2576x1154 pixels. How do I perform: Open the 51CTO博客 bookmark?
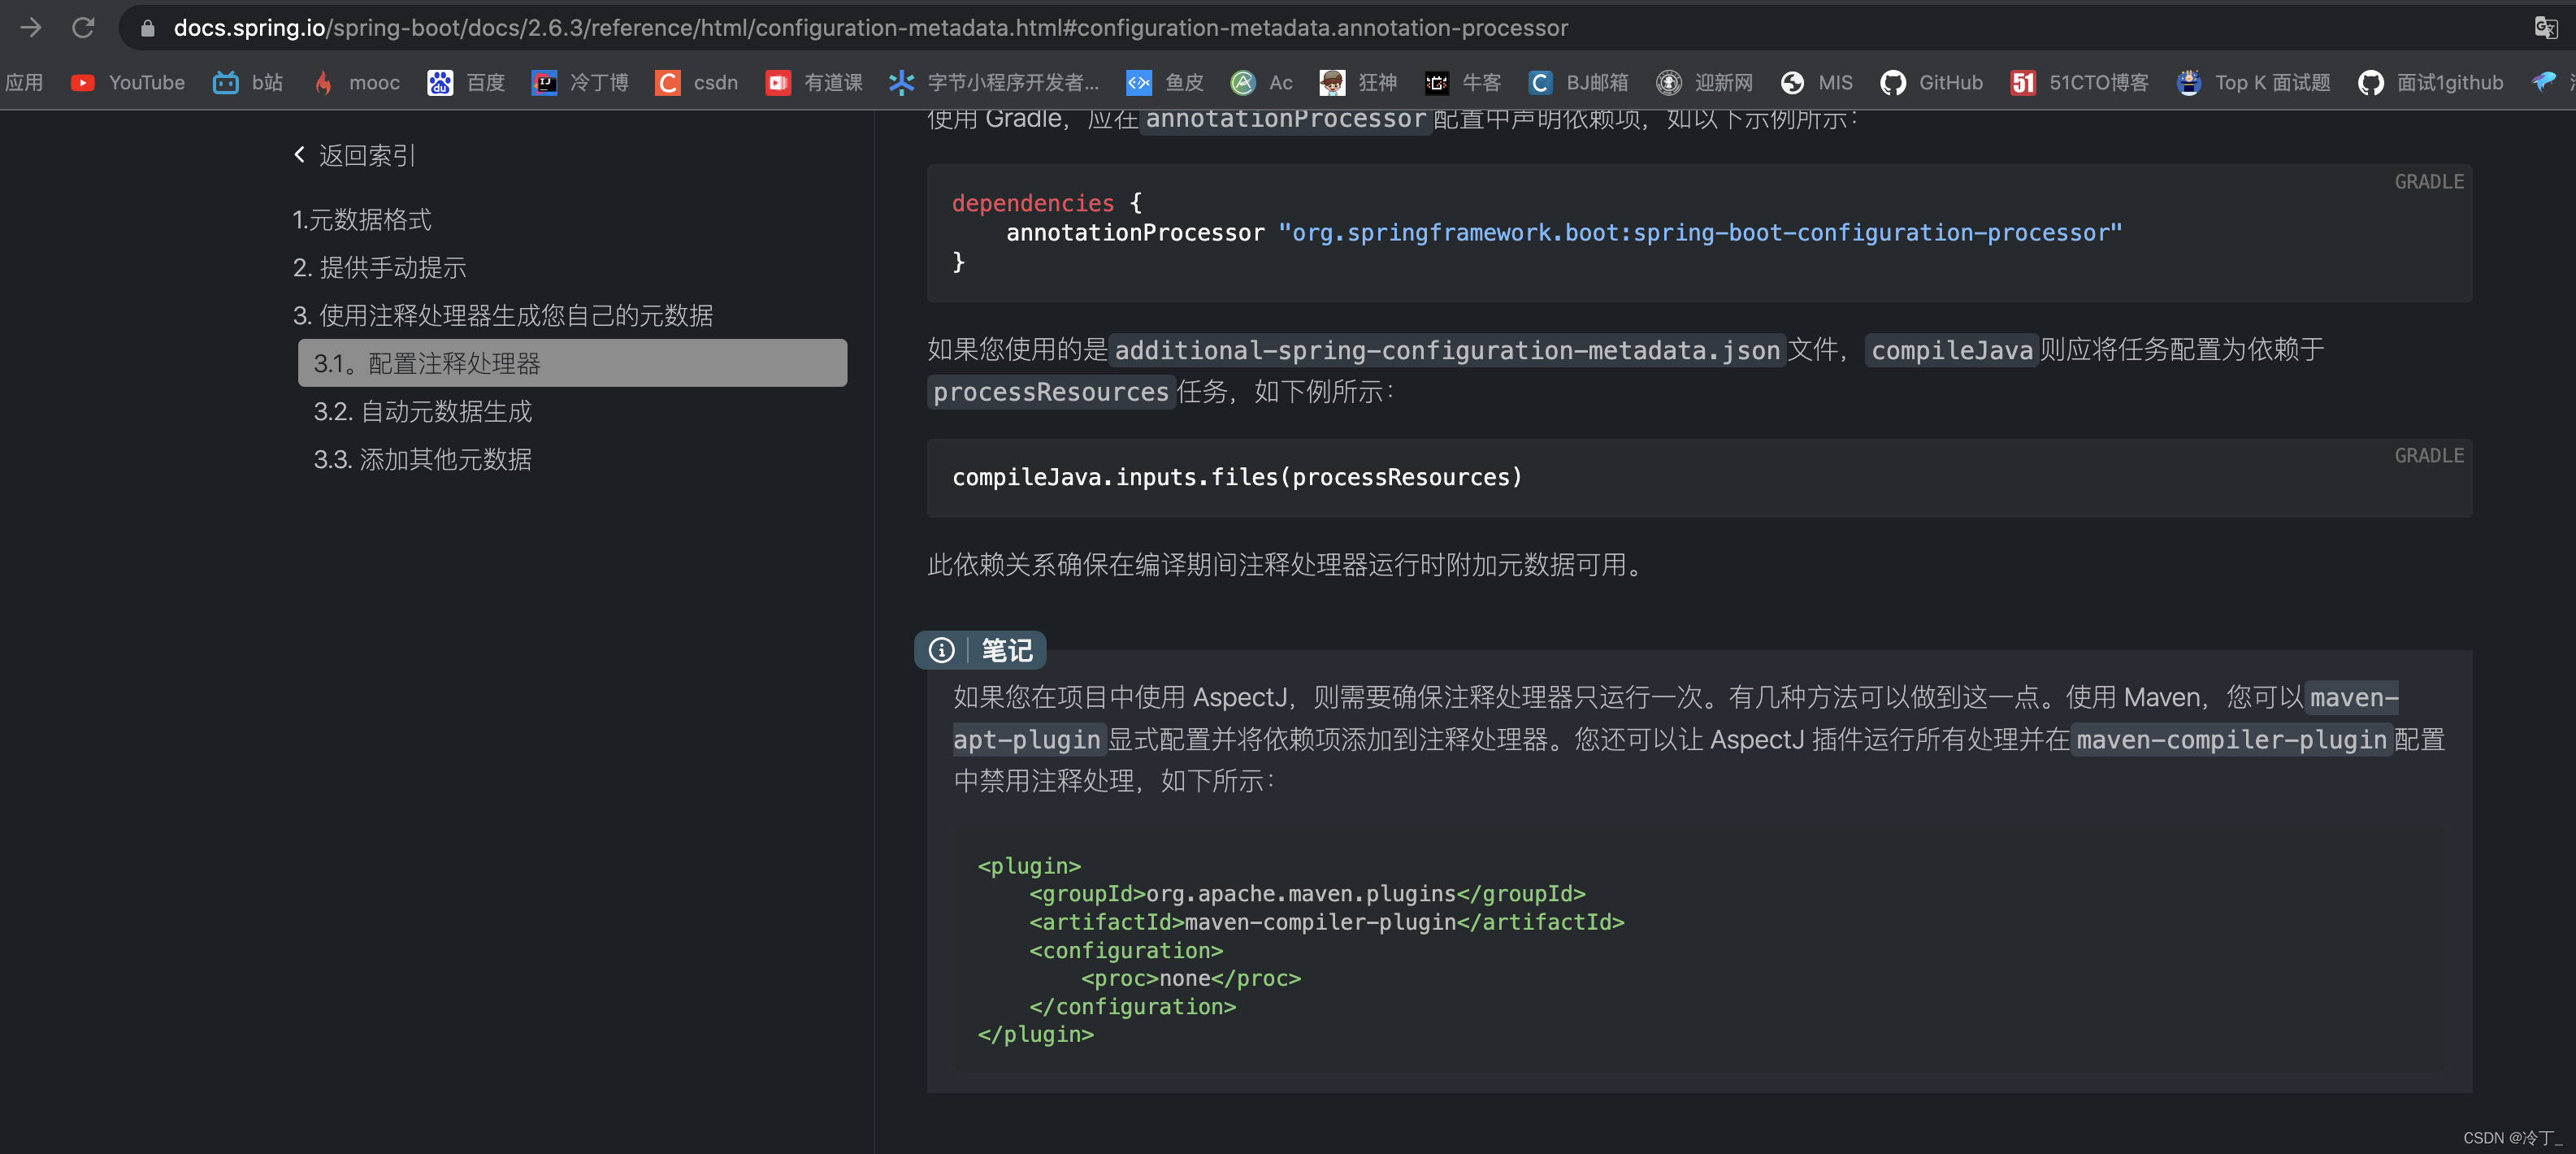pos(2079,83)
